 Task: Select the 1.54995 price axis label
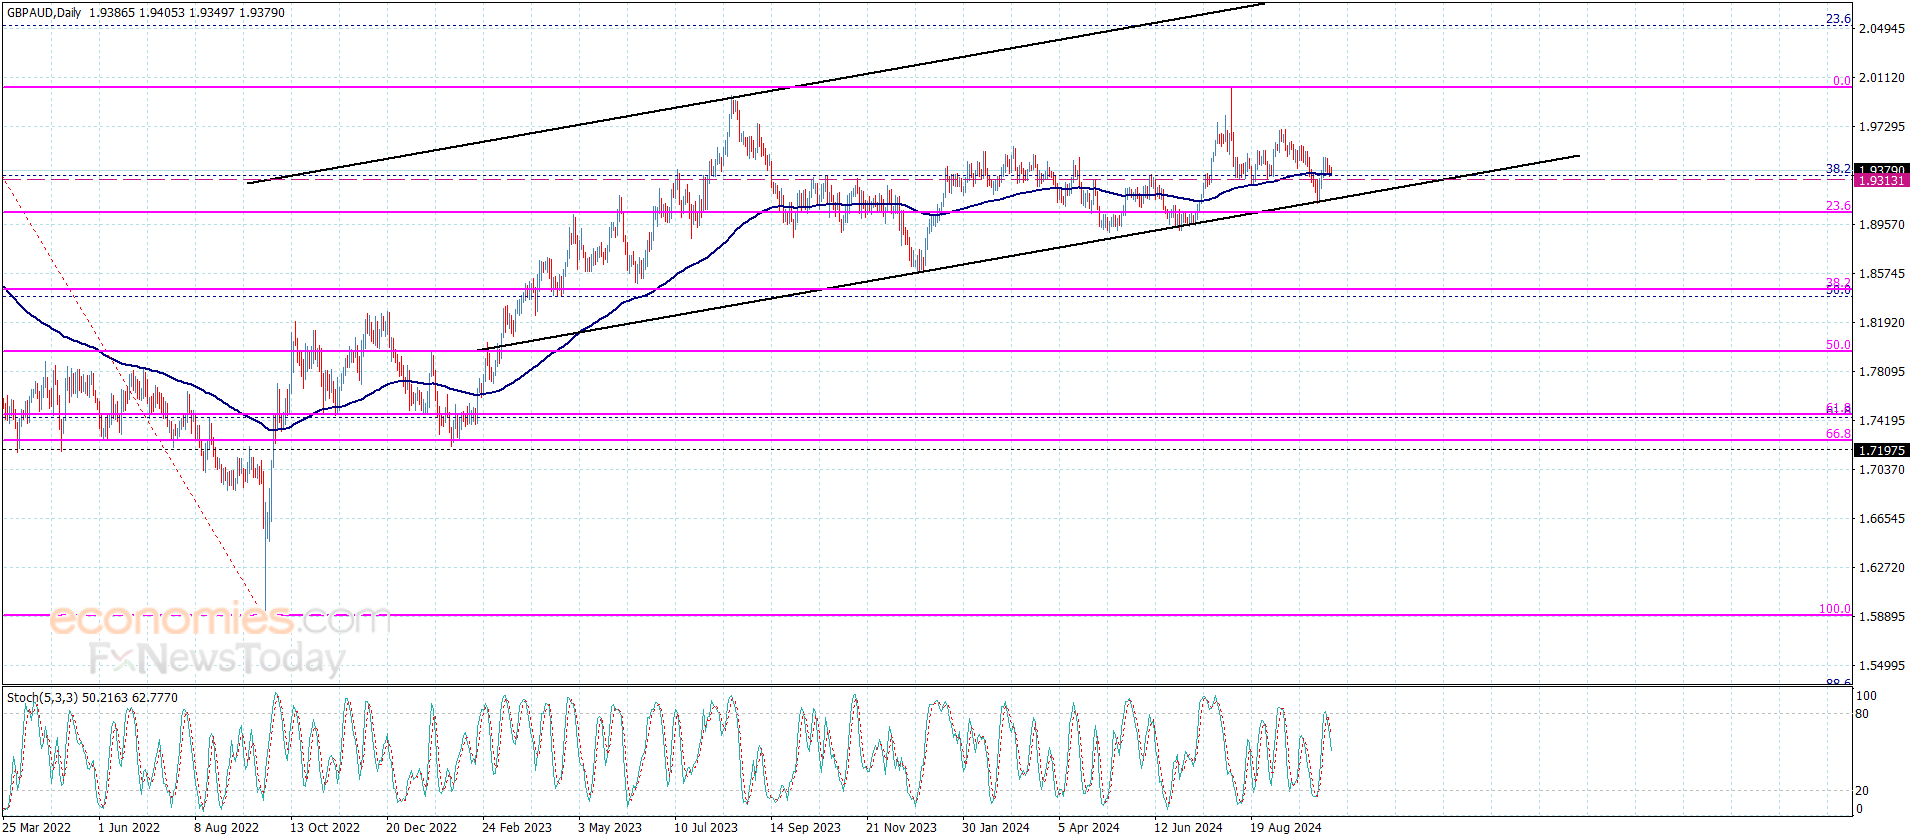pyautogui.click(x=1881, y=666)
